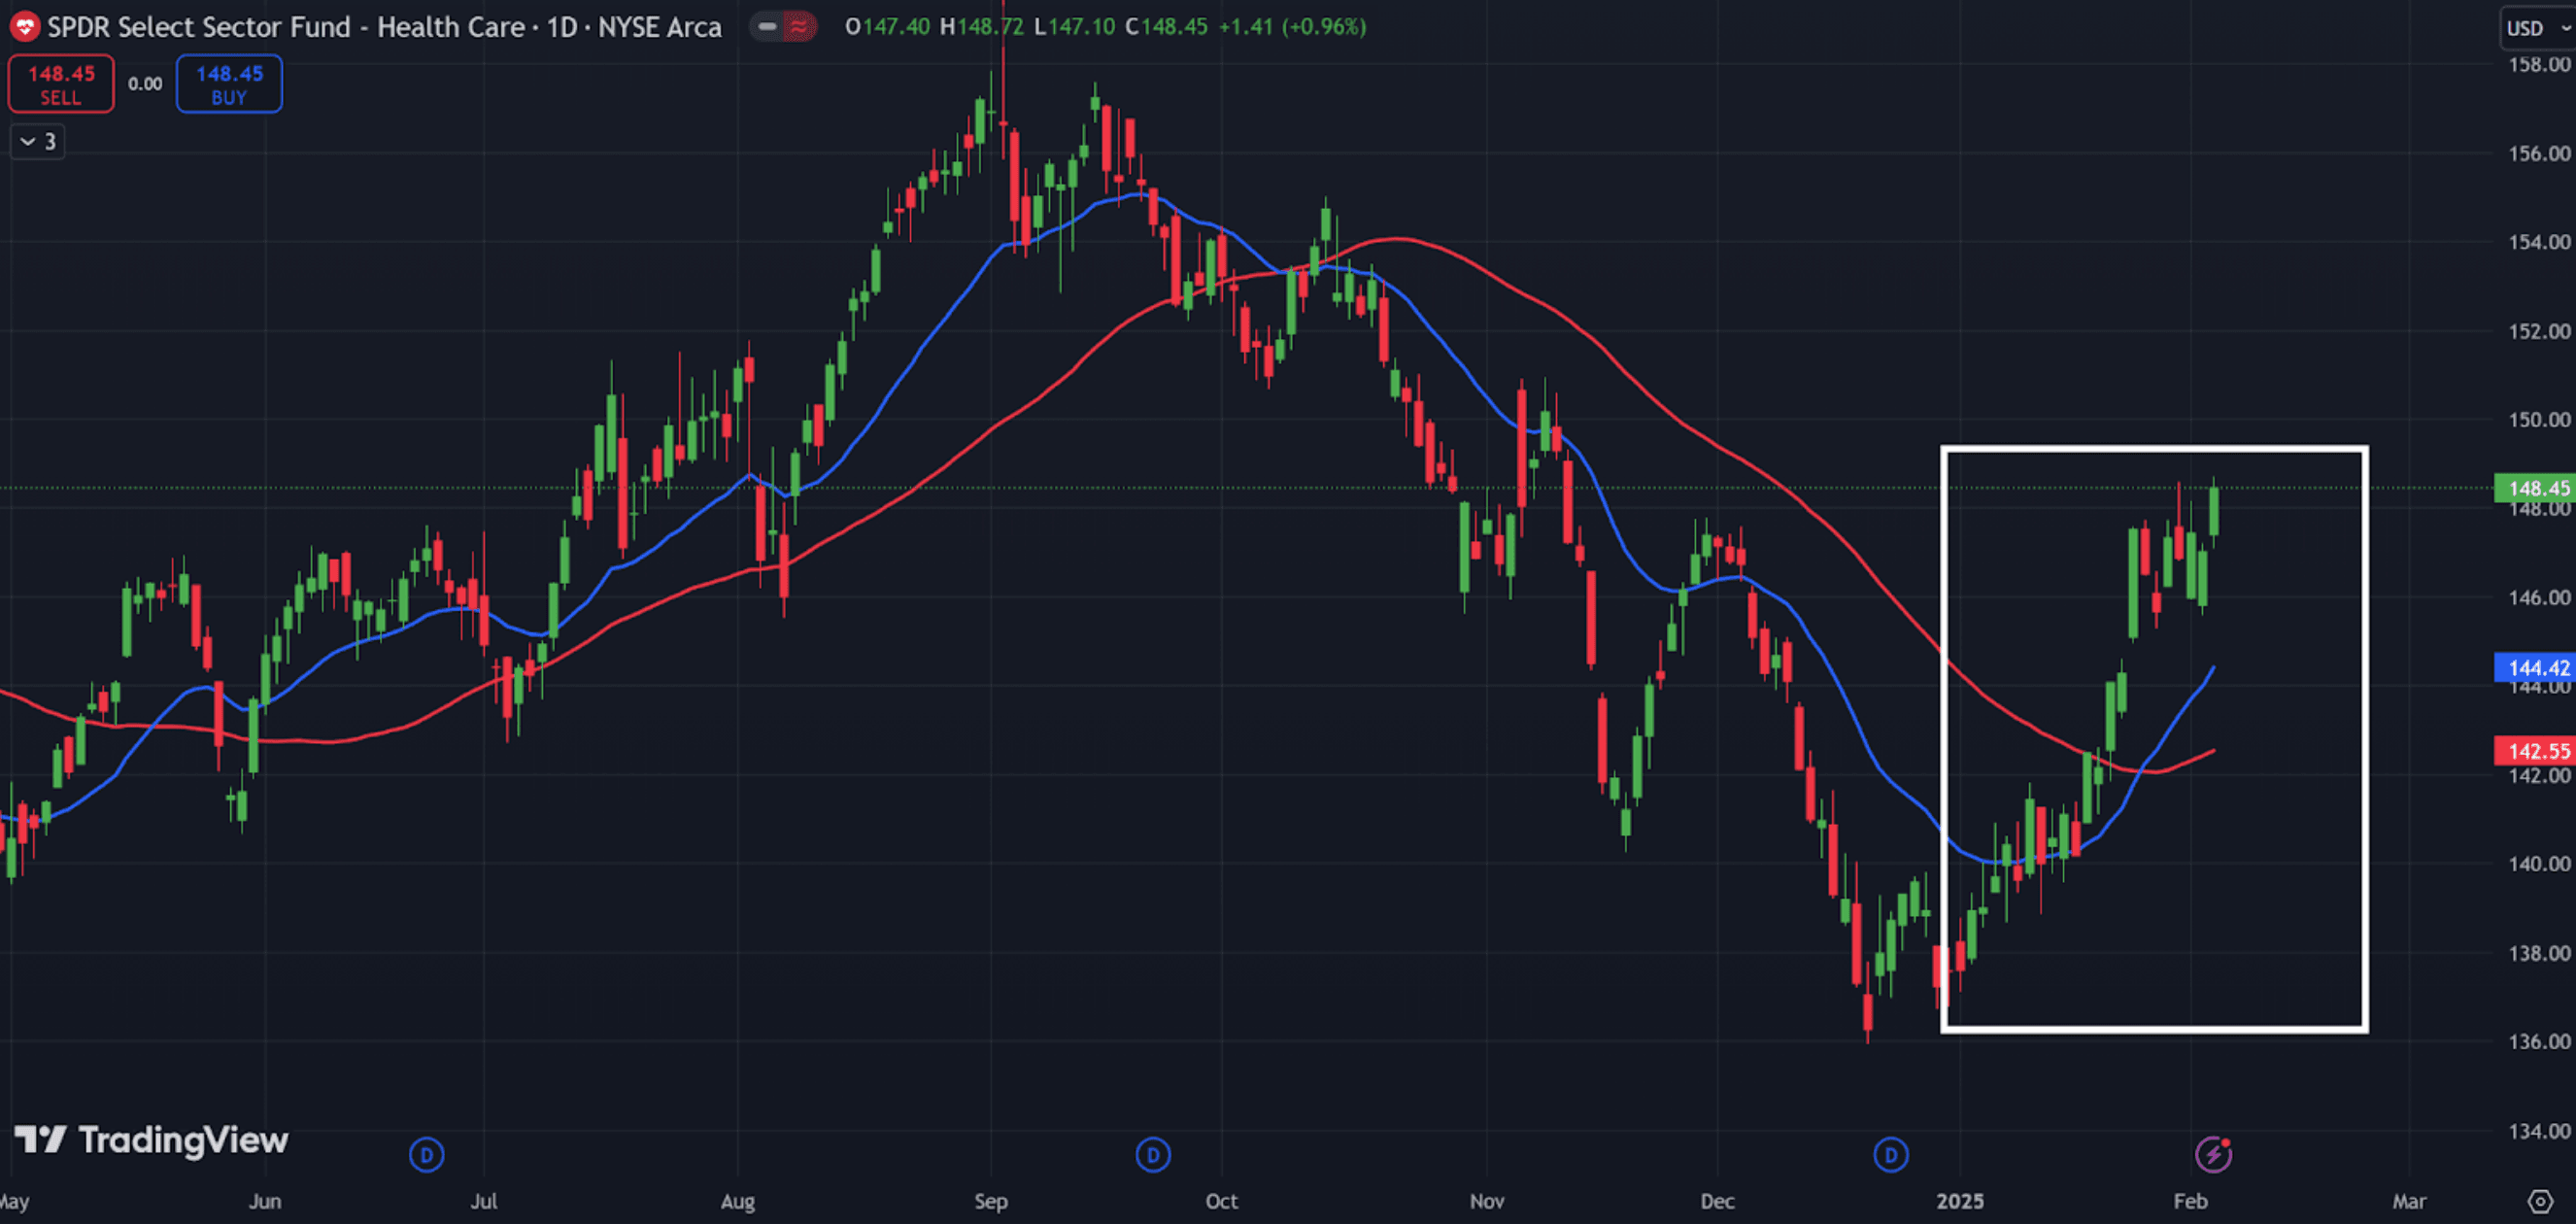
Task: Click the December dividend marker
Action: (1889, 1155)
